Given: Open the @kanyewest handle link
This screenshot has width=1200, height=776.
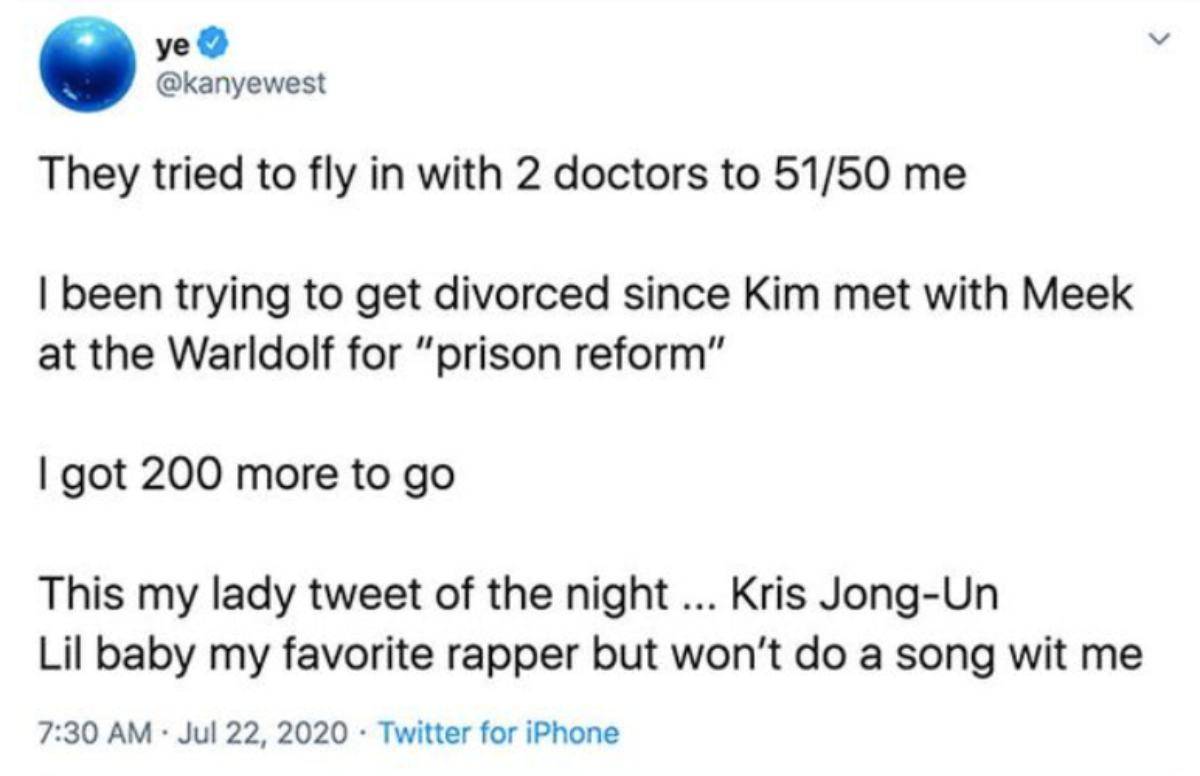Looking at the screenshot, I should [241, 83].
